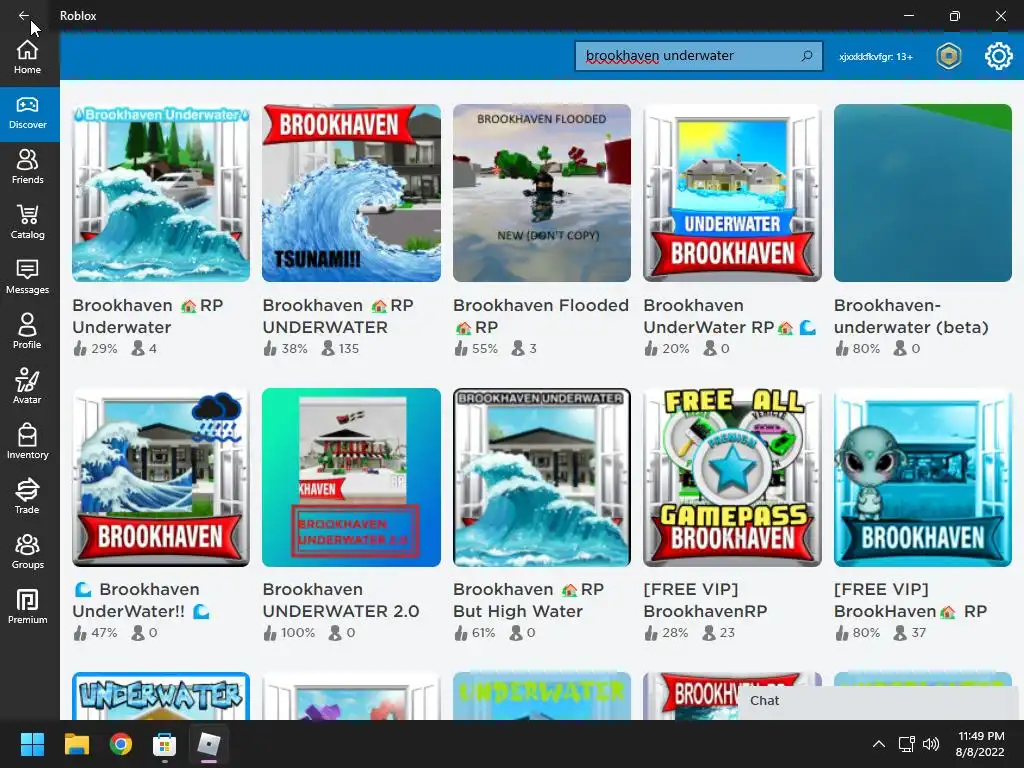Open the Chat panel
Screen dimensions: 1024x768
(877, 701)
